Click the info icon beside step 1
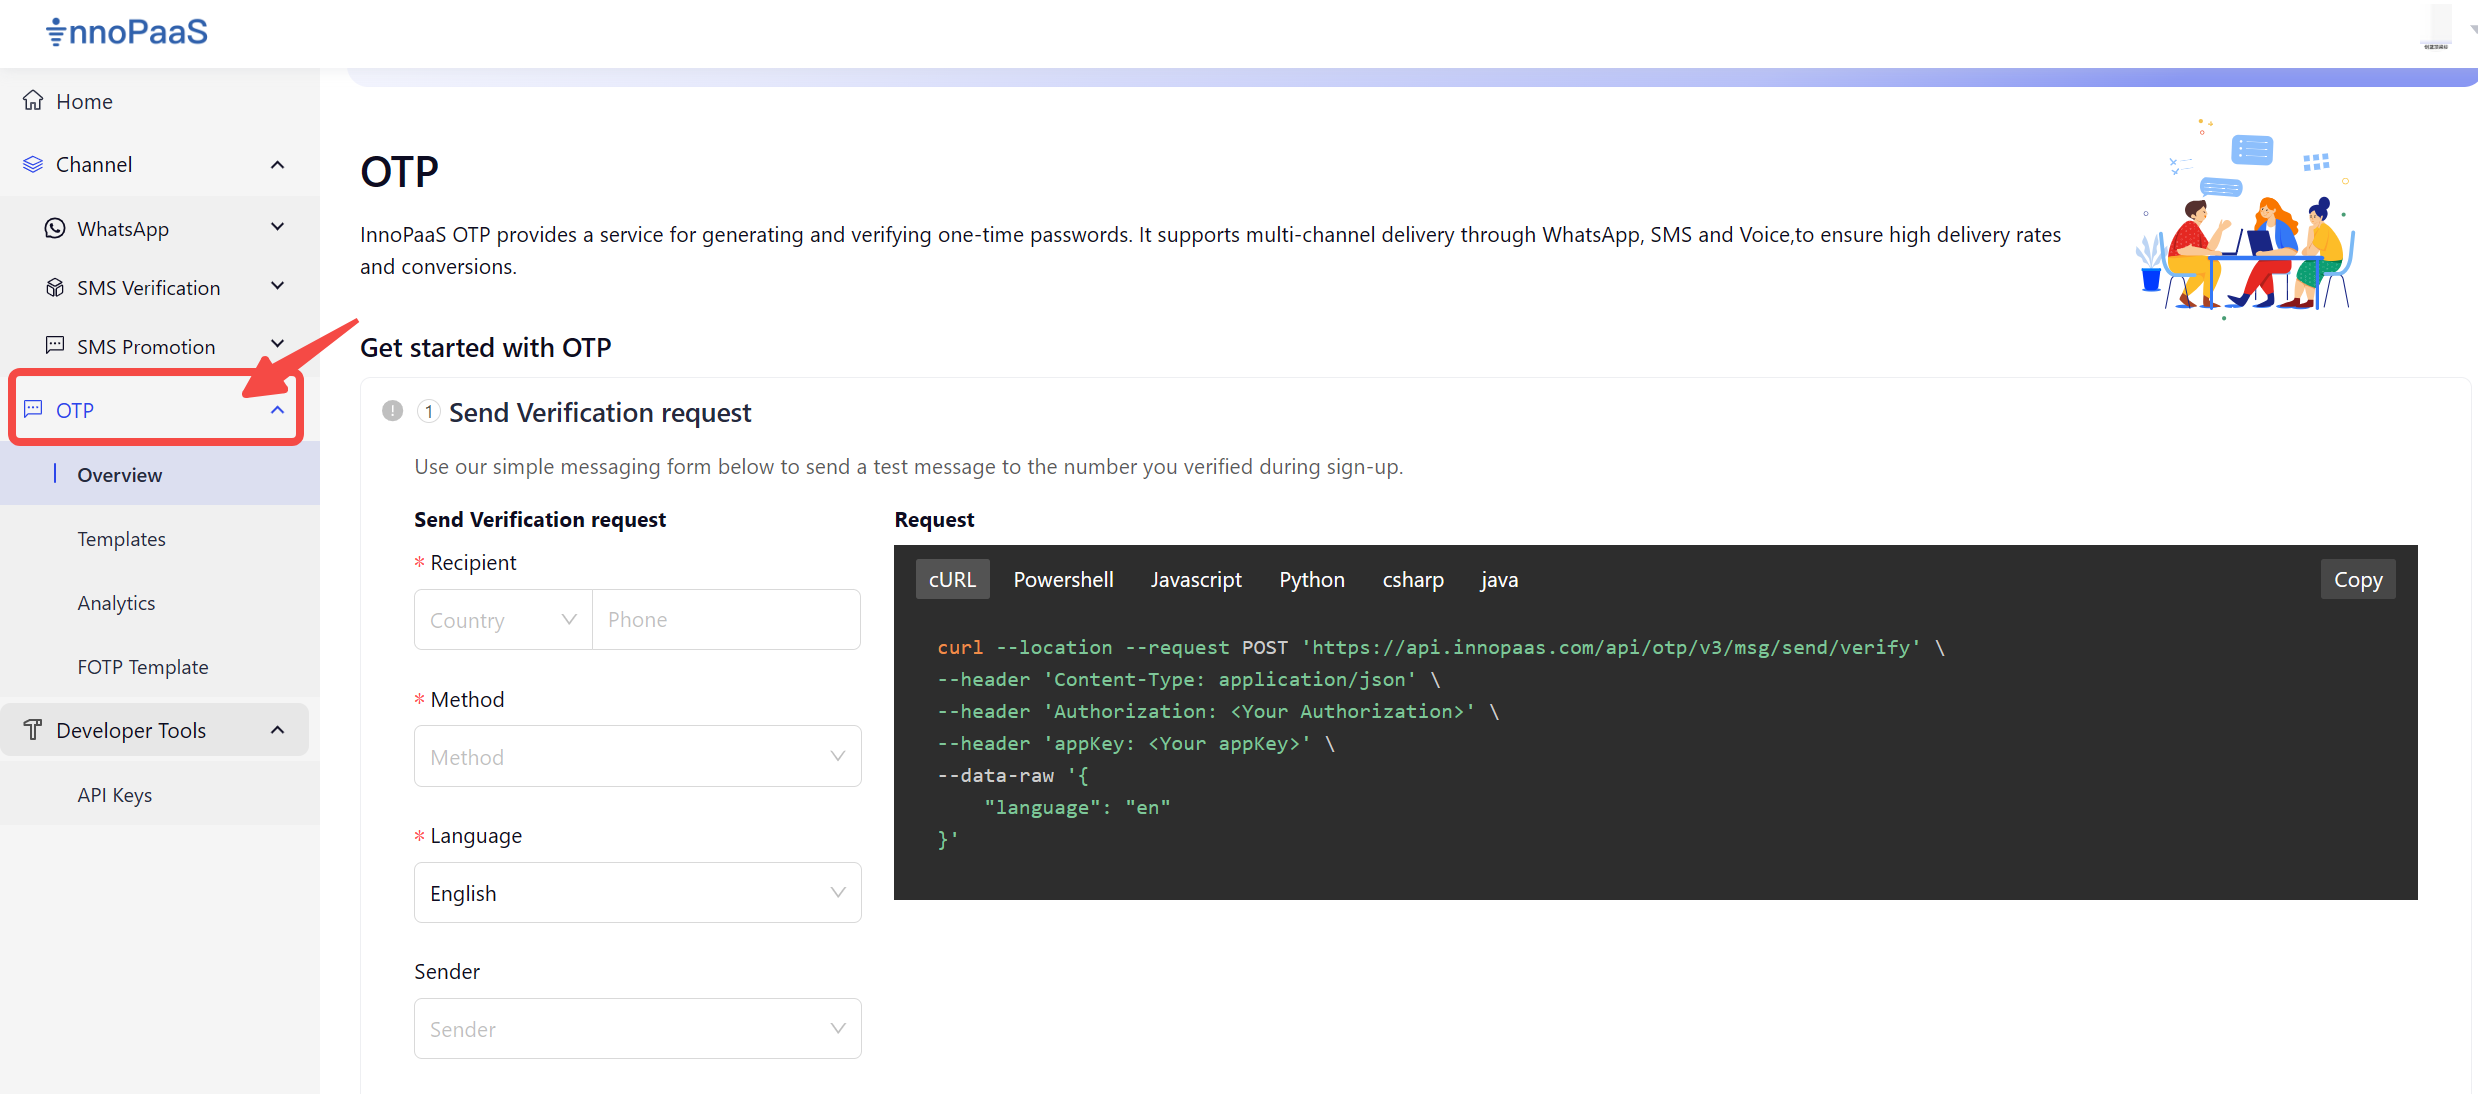 tap(392, 411)
